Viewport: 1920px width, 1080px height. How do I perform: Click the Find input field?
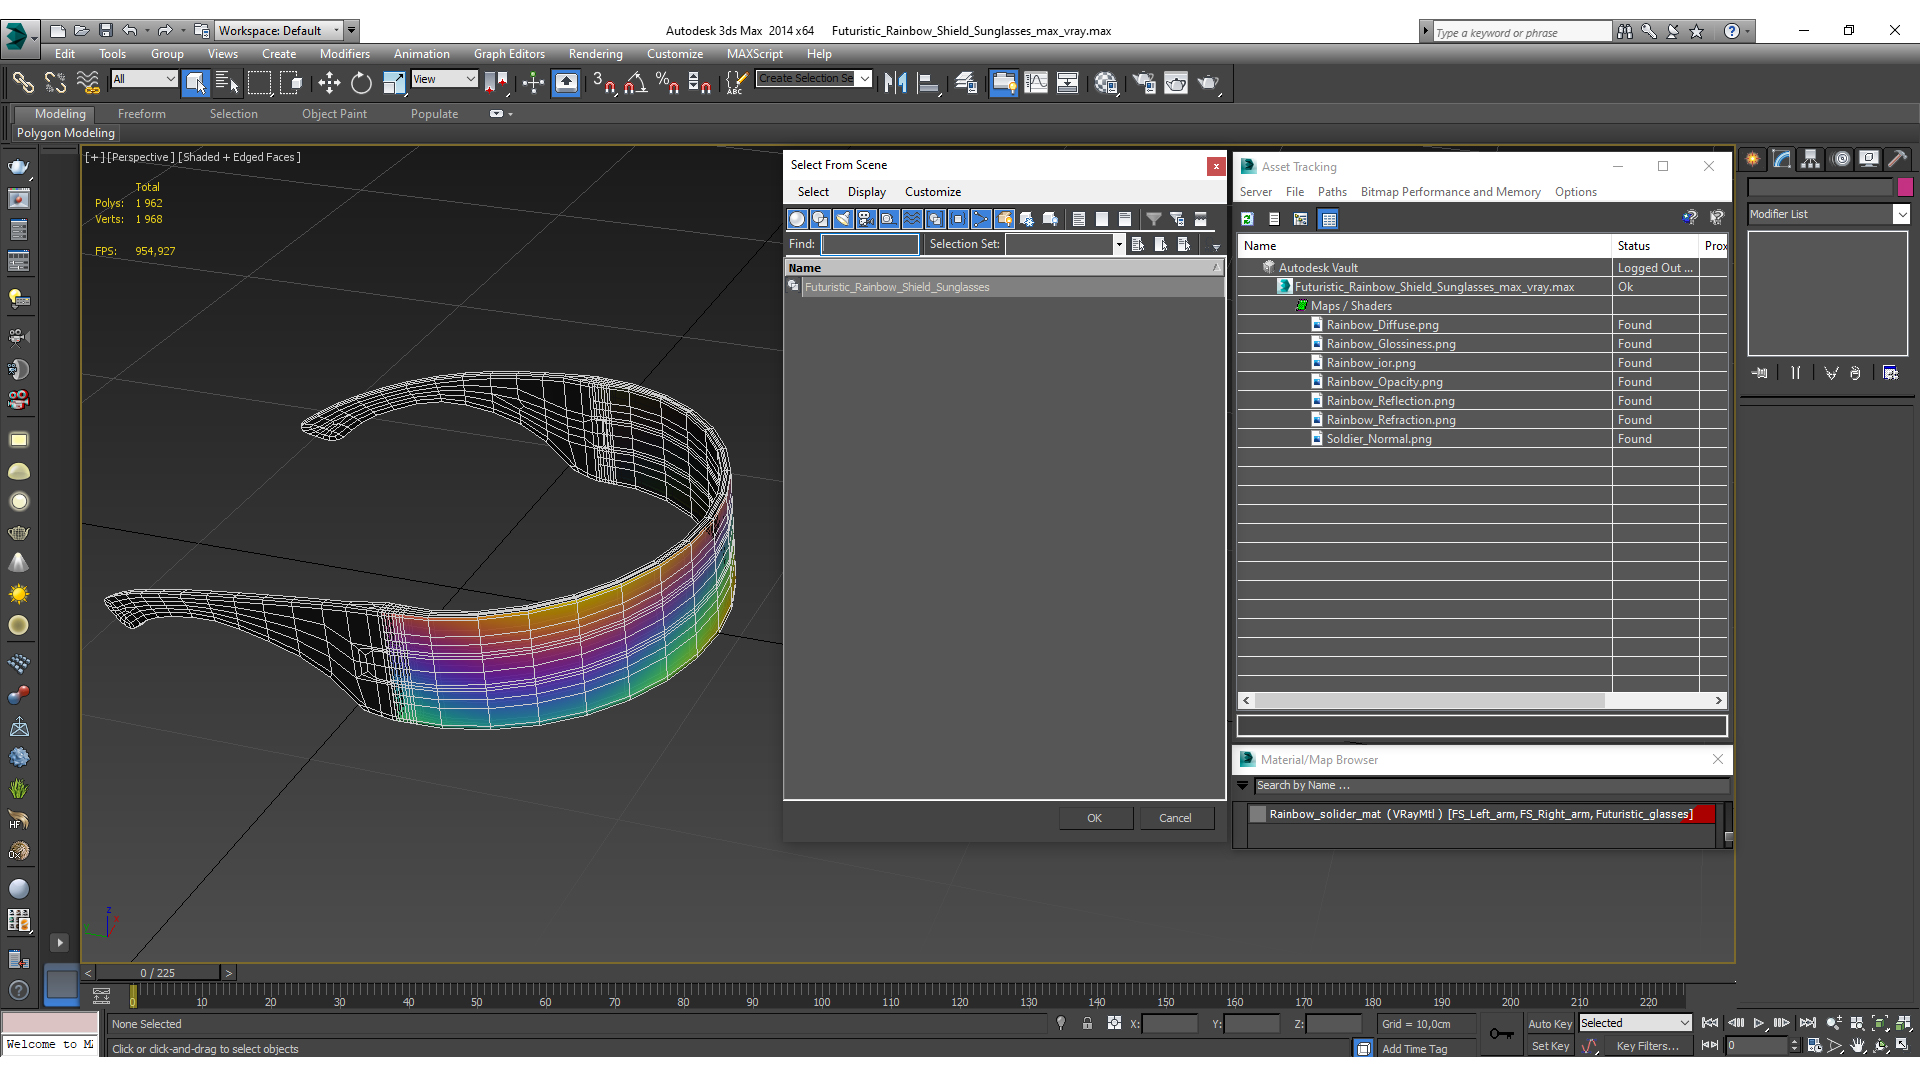point(869,244)
